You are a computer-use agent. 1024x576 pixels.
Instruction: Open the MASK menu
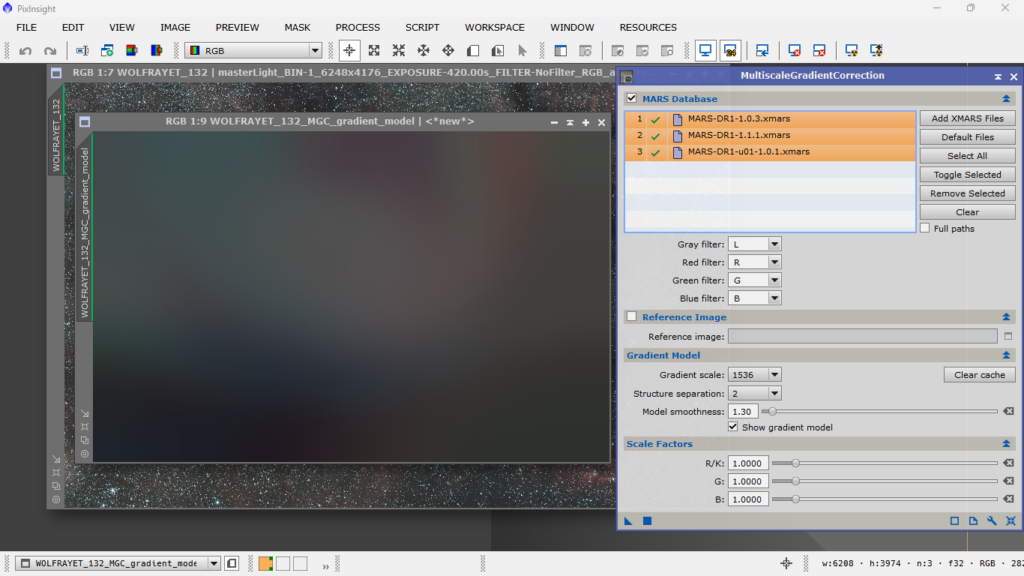[x=297, y=27]
